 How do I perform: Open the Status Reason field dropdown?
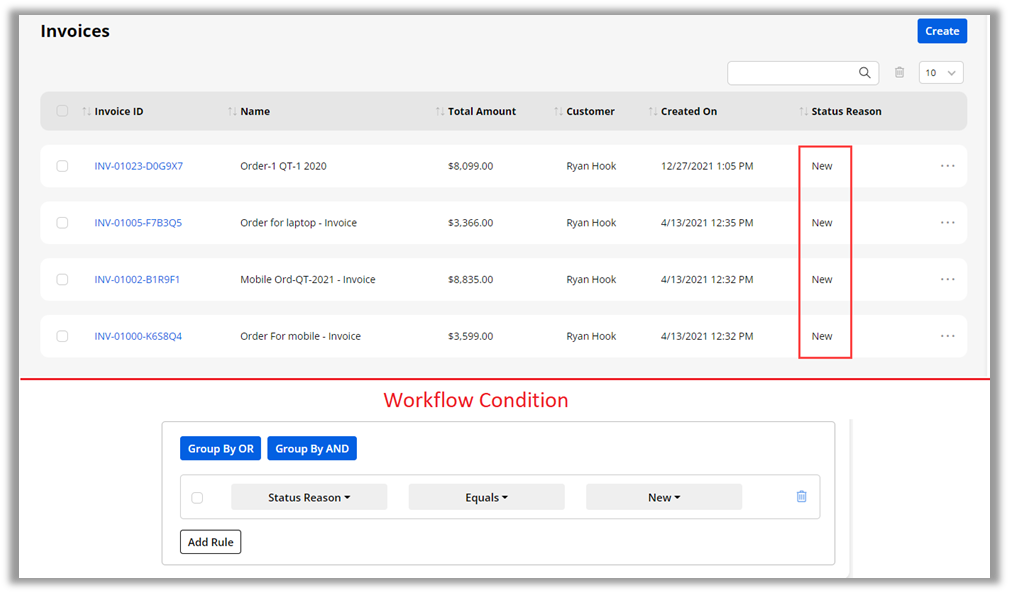click(309, 498)
